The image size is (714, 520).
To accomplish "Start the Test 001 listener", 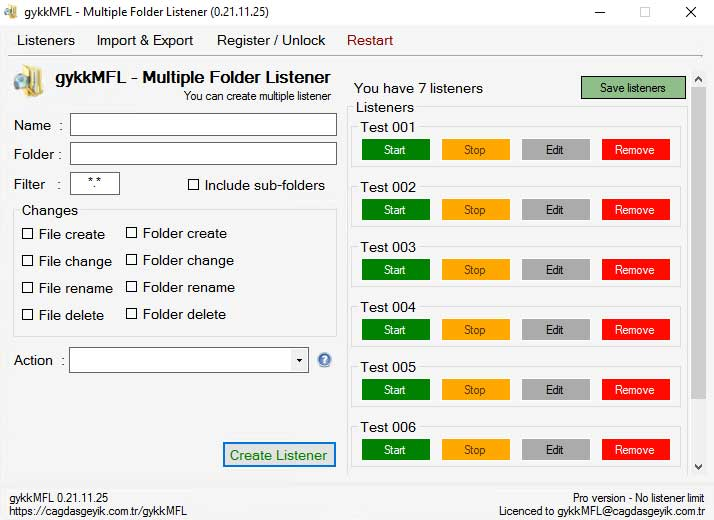I will pyautogui.click(x=395, y=150).
